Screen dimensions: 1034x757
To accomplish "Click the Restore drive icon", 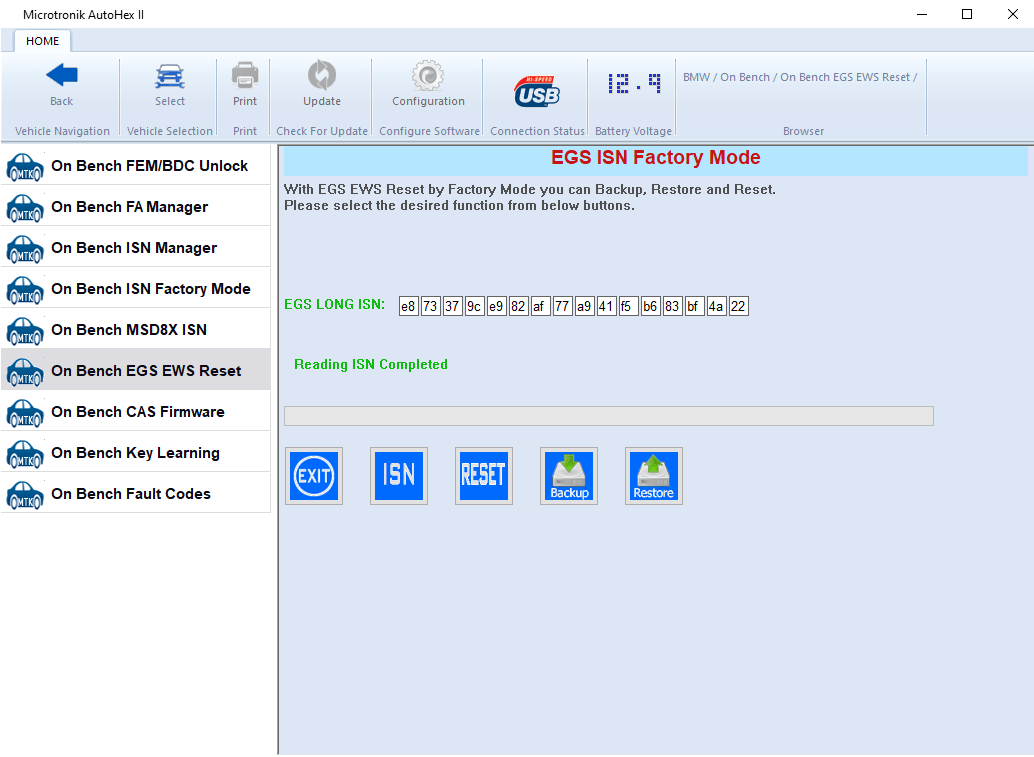I will pyautogui.click(x=654, y=476).
